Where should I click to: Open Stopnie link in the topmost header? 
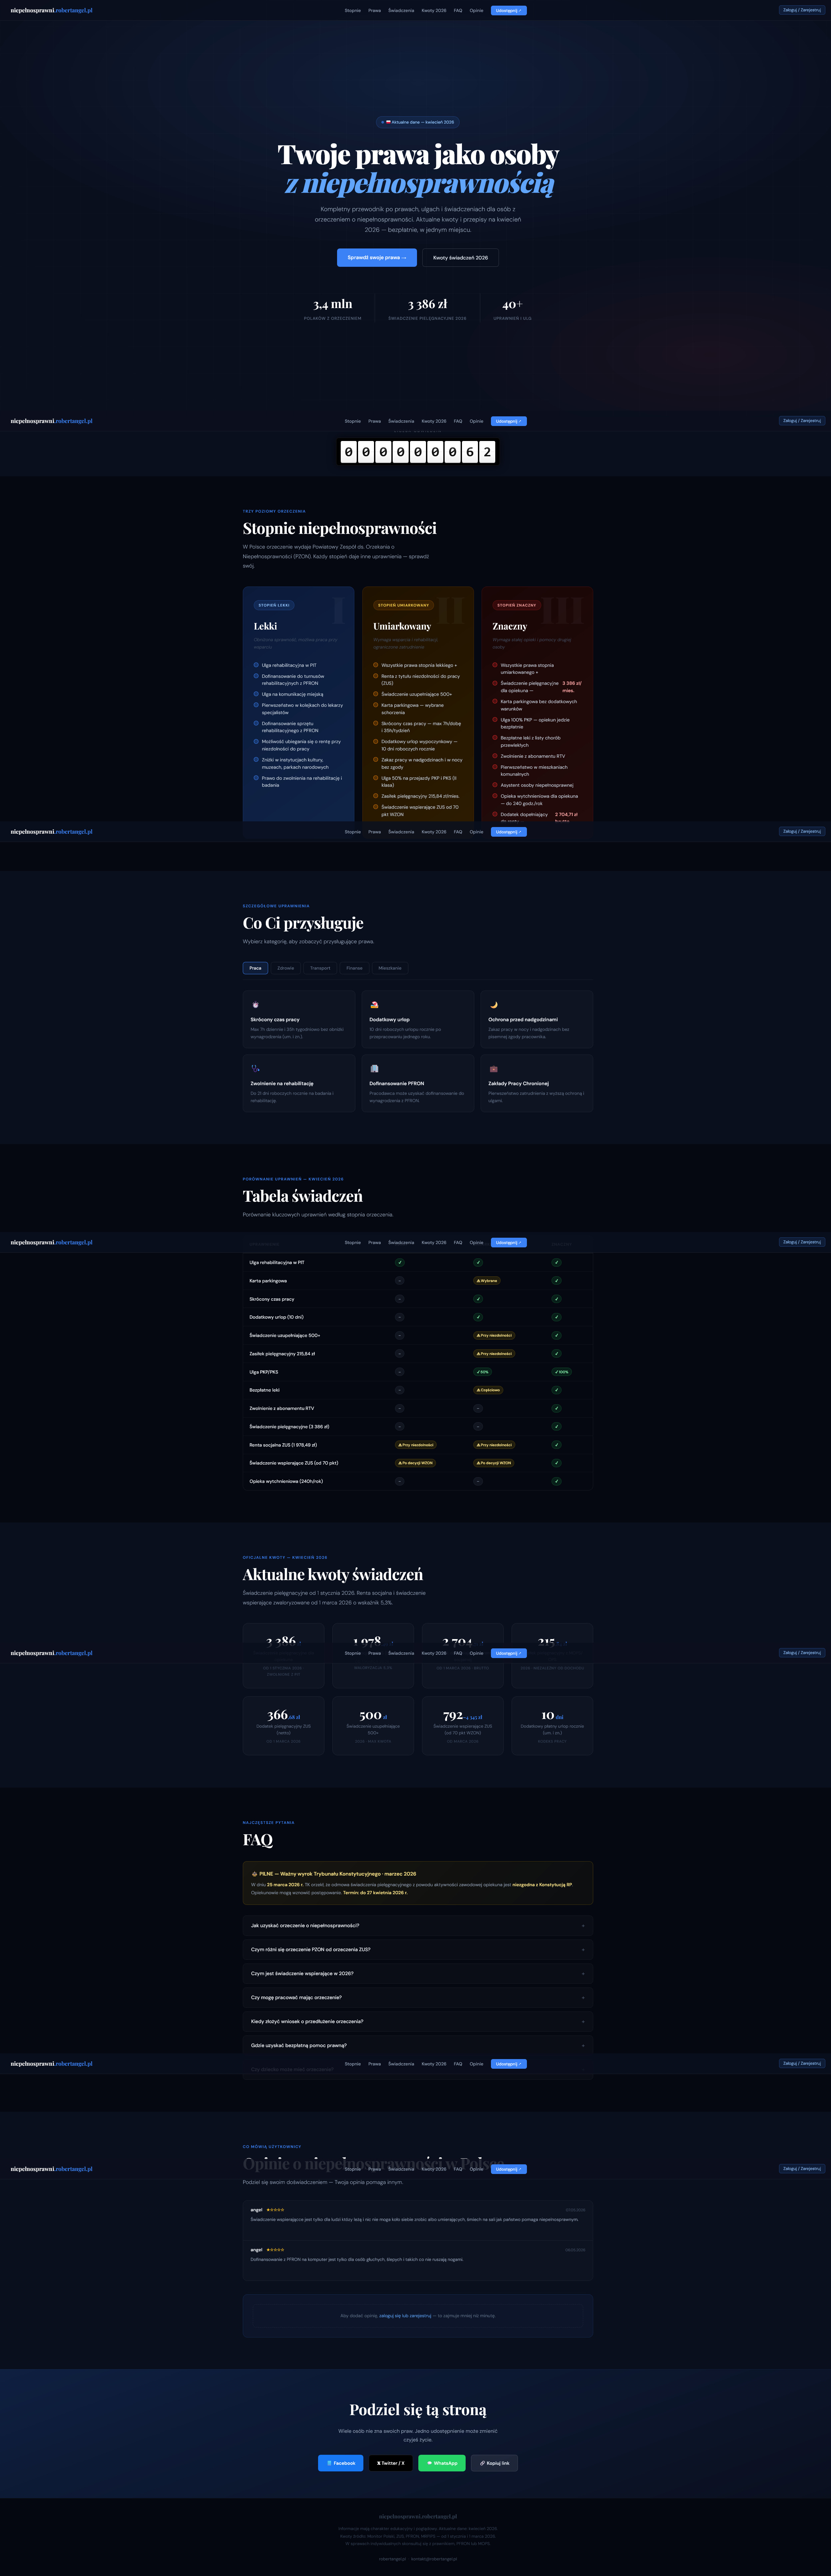pos(353,10)
